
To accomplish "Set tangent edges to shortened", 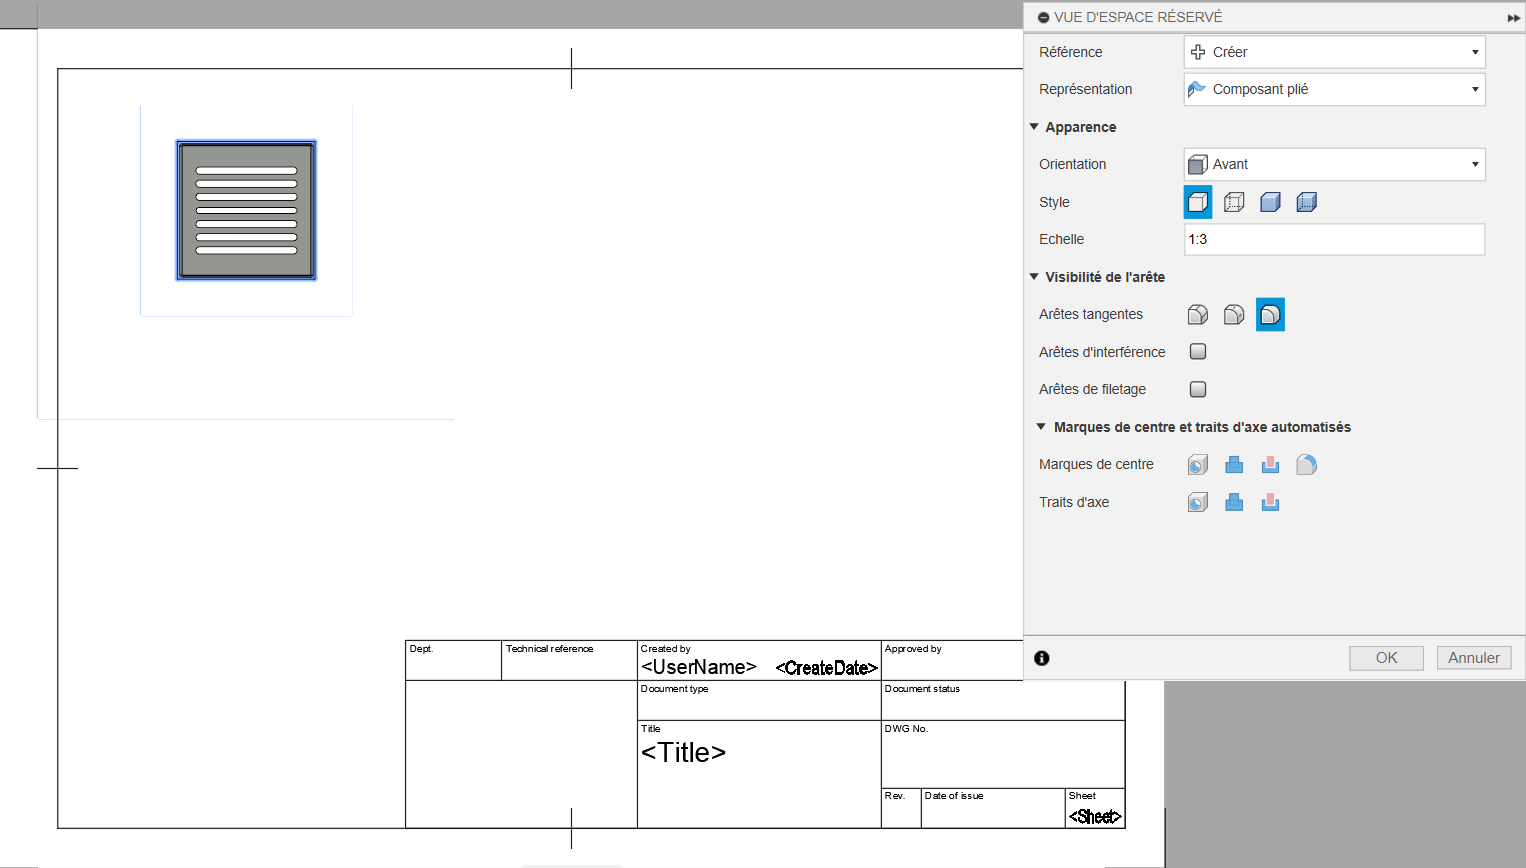I will [x=1234, y=315].
